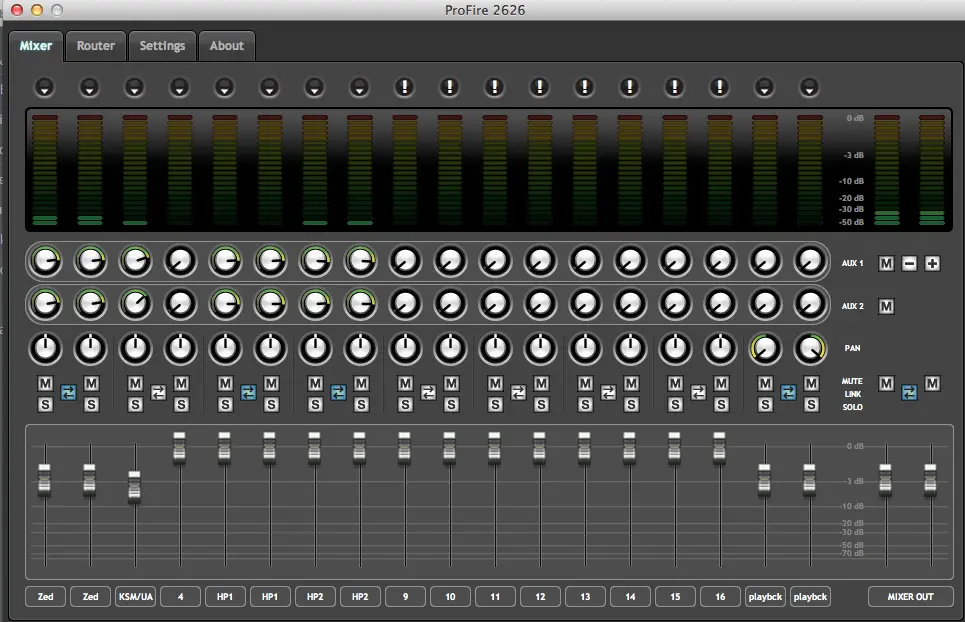Viewport: 965px width, 622px height.
Task: Open input dropdown above first HP2 channel
Action: [314, 87]
